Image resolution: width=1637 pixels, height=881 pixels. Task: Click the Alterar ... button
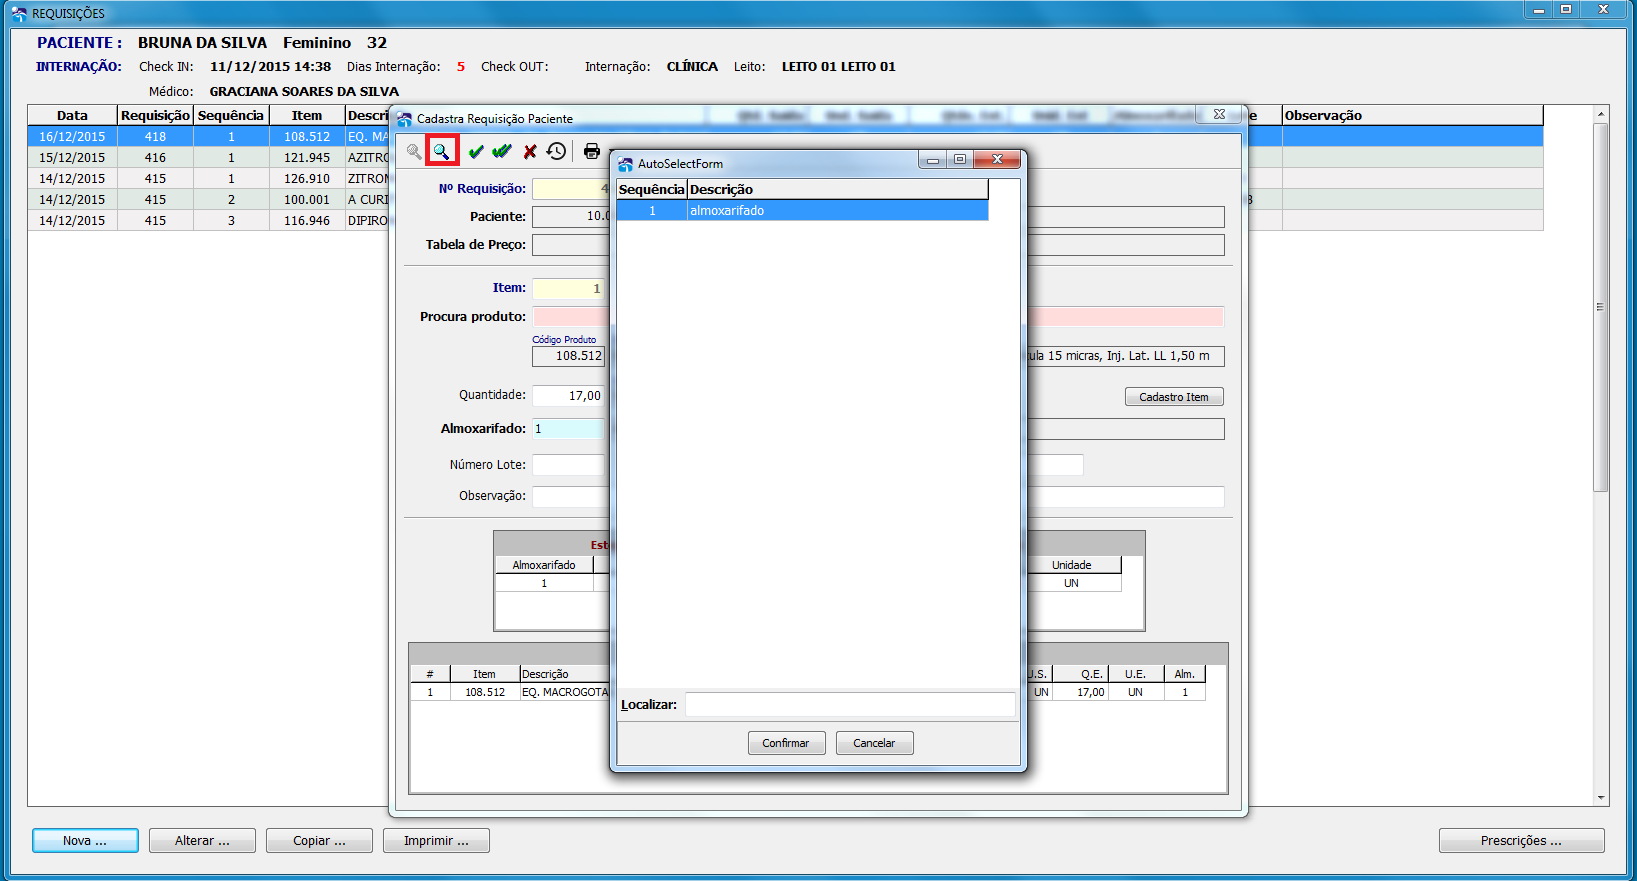202,841
